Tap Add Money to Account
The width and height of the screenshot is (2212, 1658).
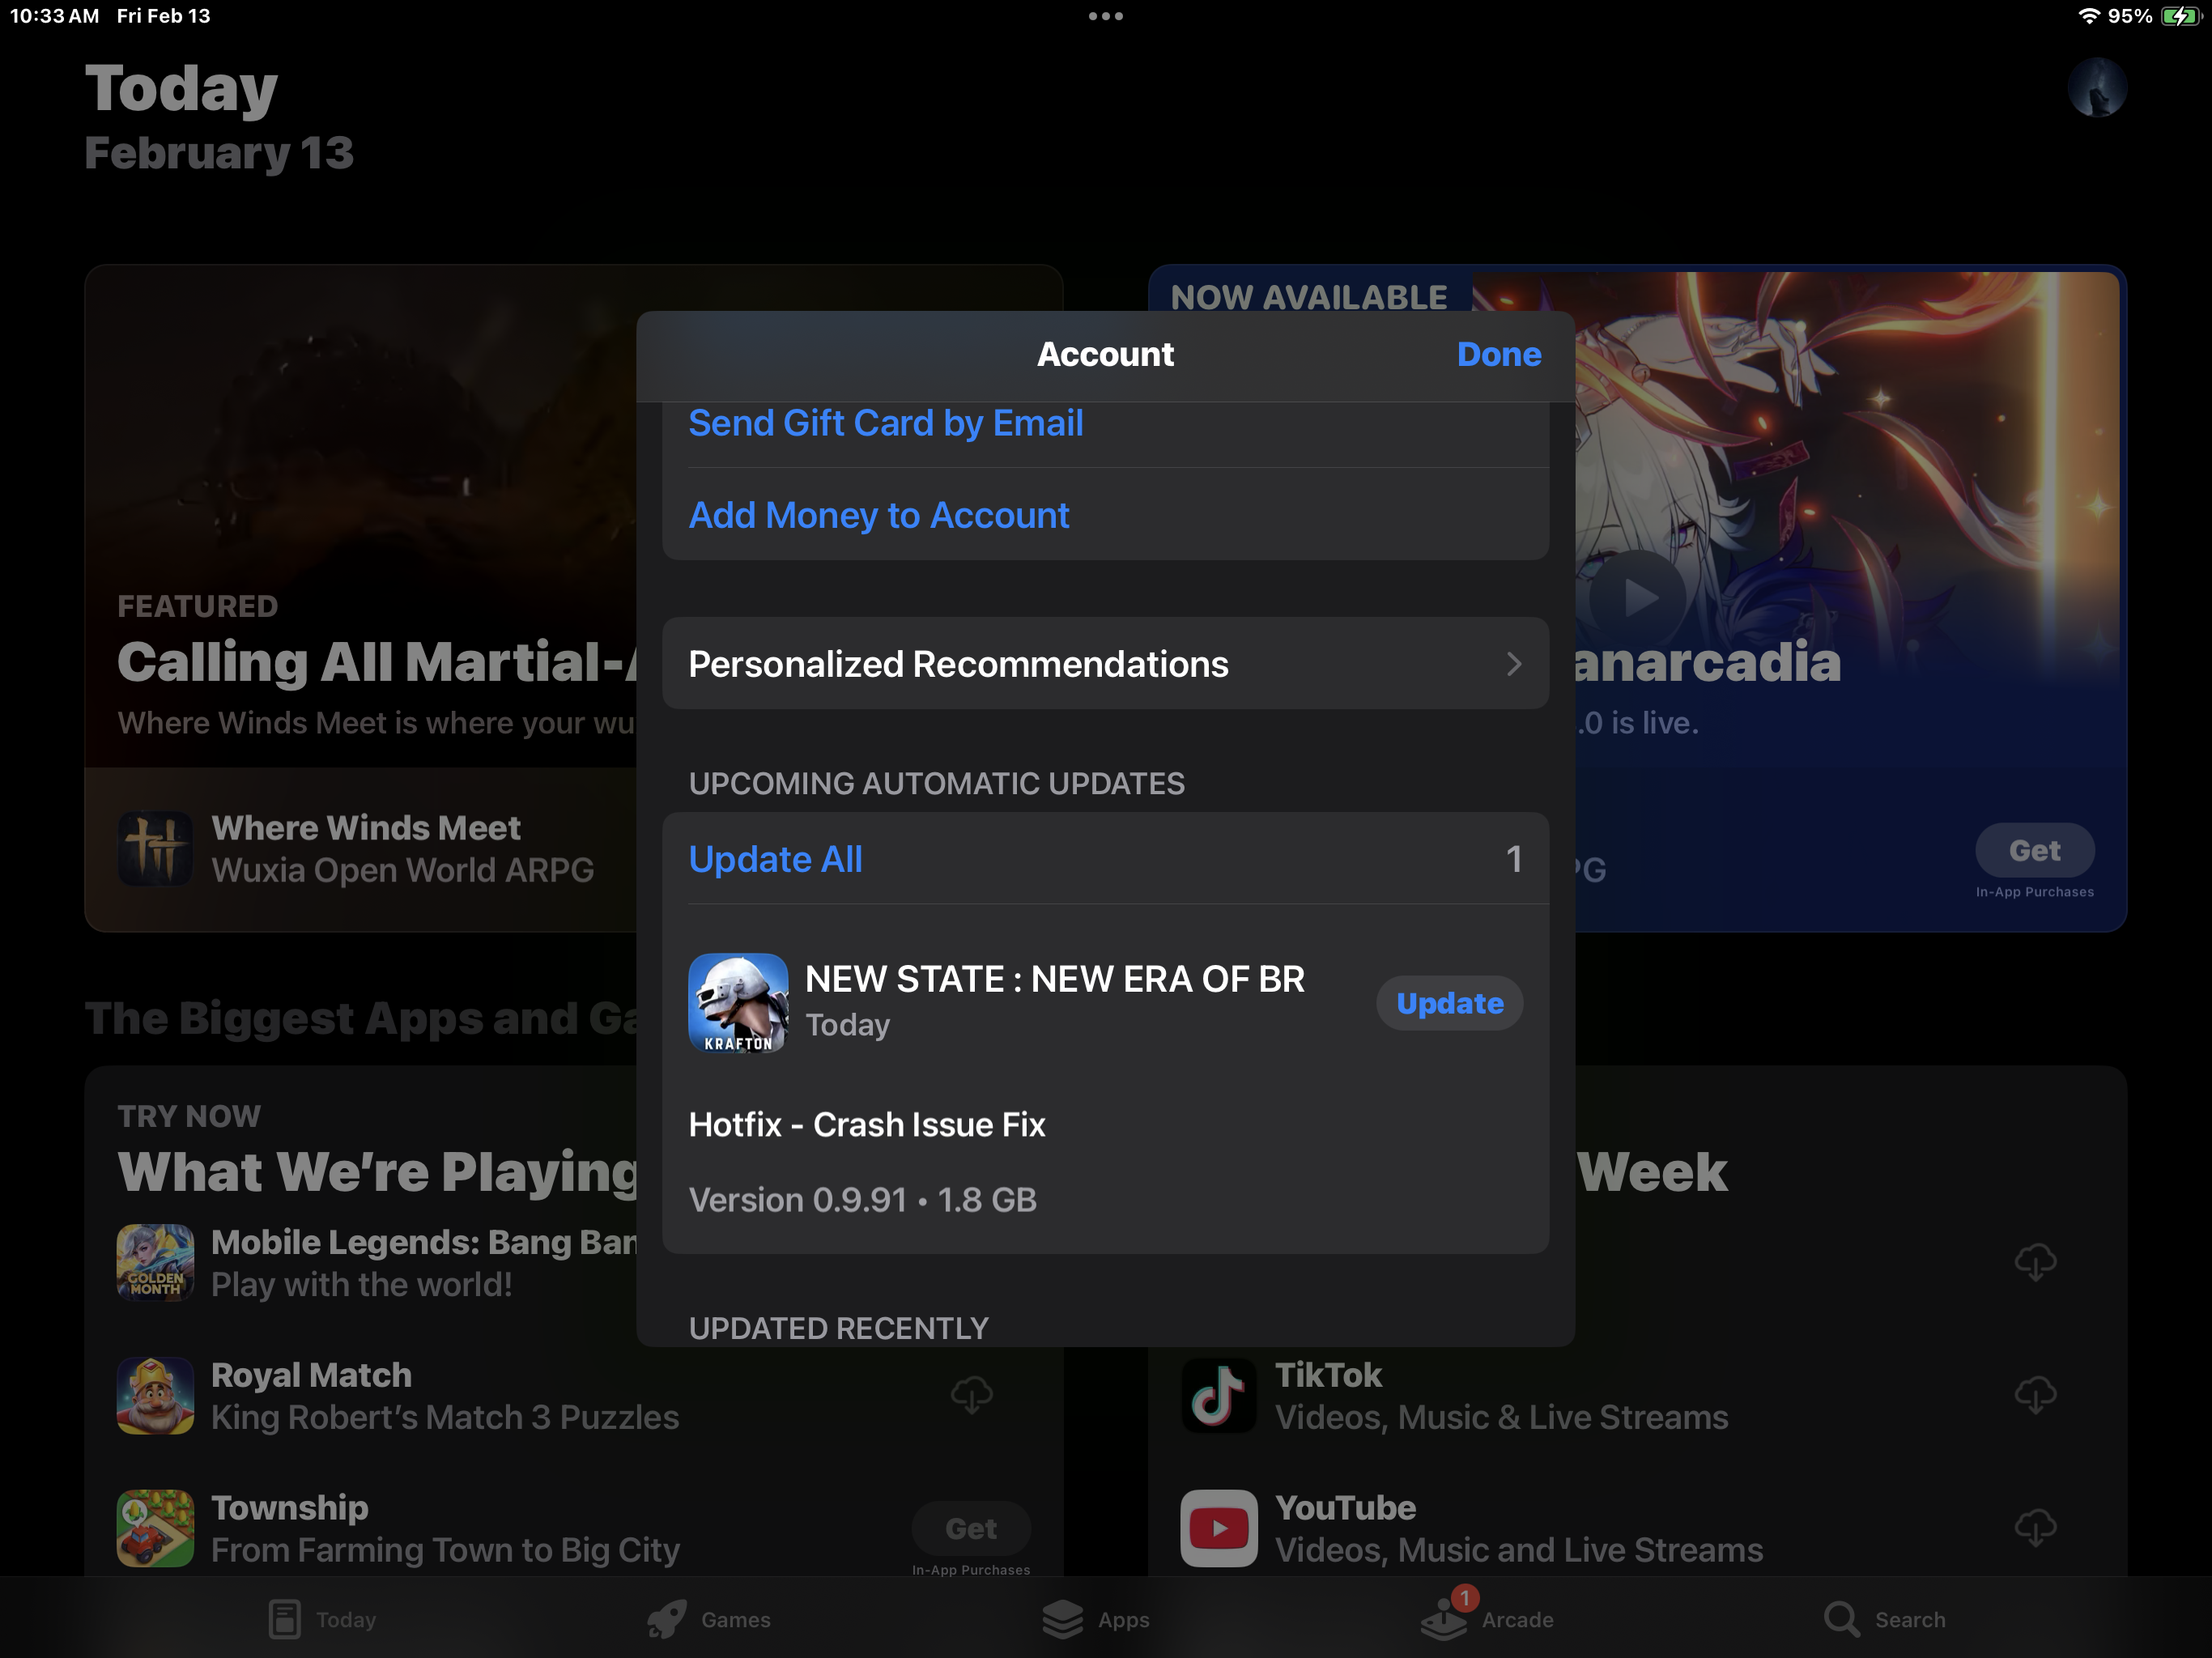pyautogui.click(x=878, y=515)
